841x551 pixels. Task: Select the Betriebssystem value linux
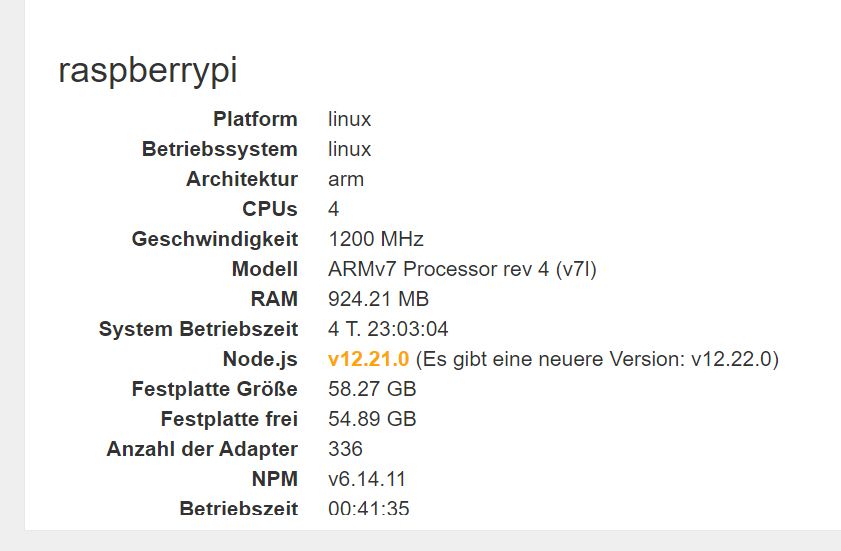349,149
